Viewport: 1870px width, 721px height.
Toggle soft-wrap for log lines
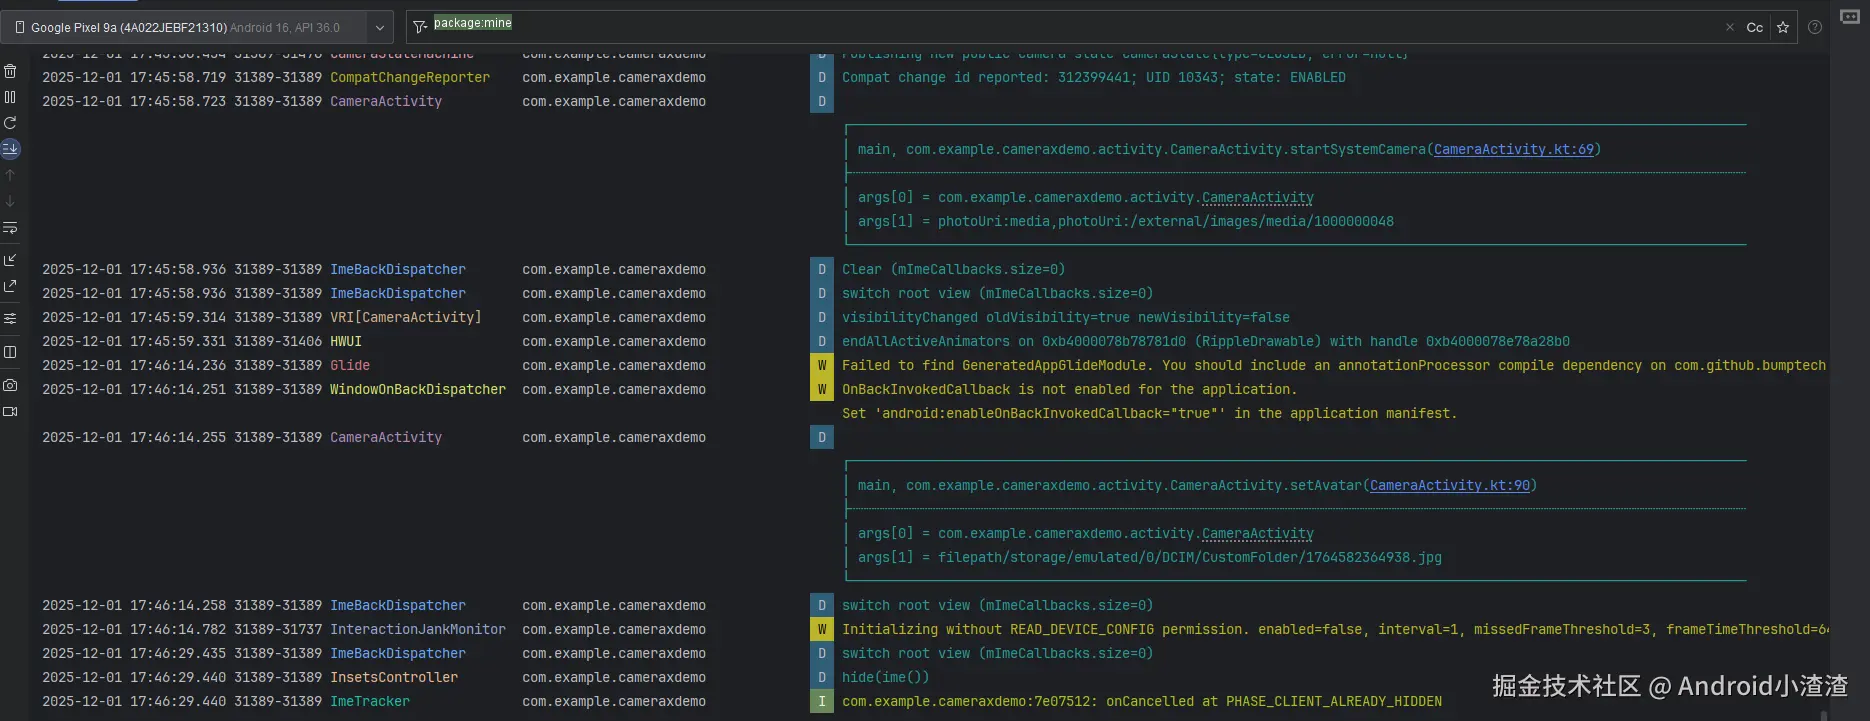[10, 228]
